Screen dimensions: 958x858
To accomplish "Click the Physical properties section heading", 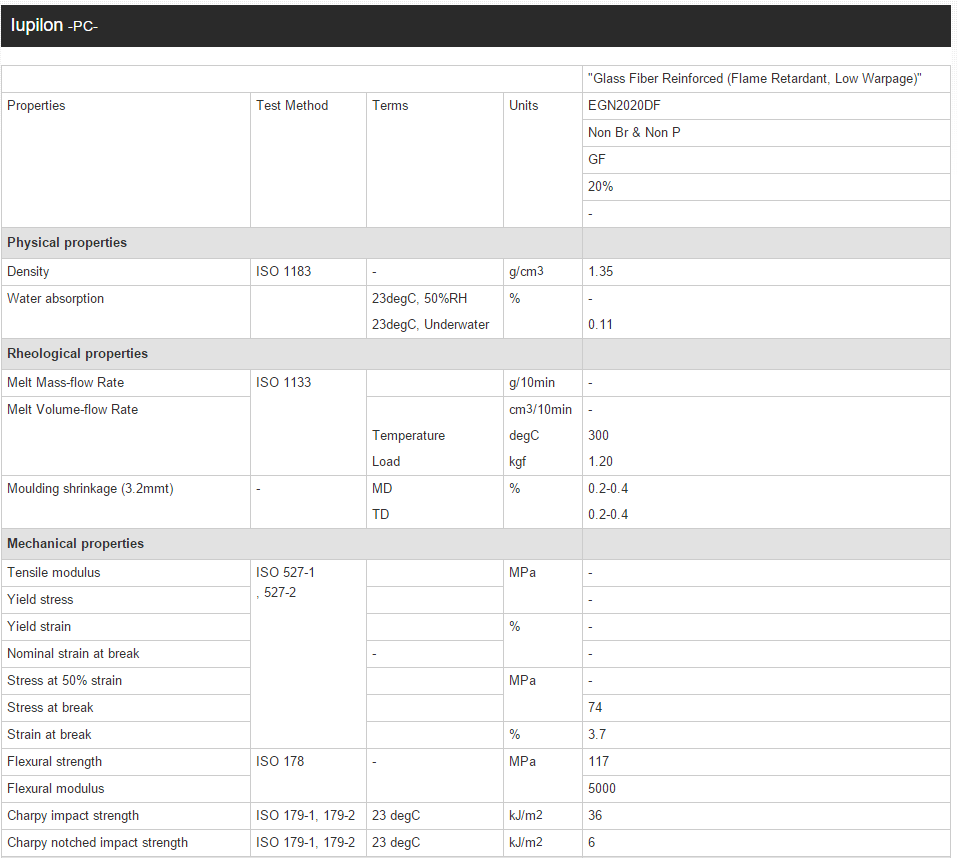I will pyautogui.click(x=67, y=243).
